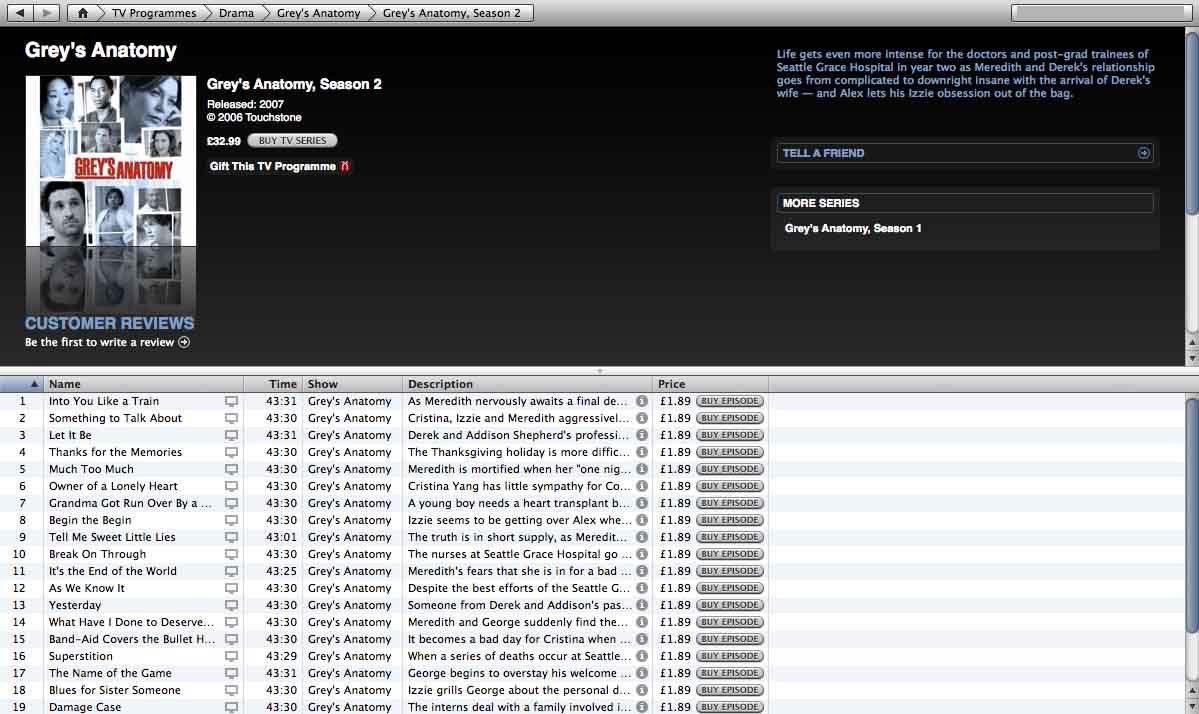Image resolution: width=1199 pixels, height=714 pixels.
Task: Open Gift This TV Programme link
Action: pos(272,166)
